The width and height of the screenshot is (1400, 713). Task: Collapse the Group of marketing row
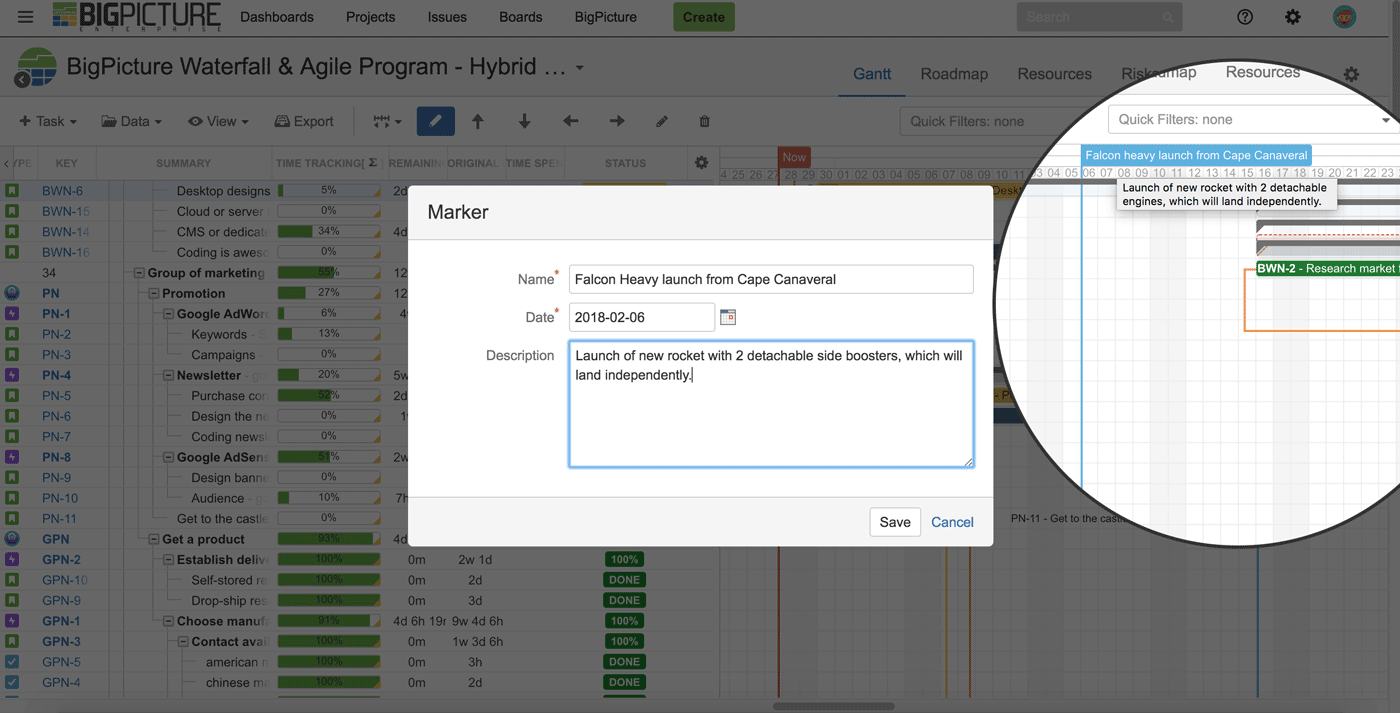pyautogui.click(x=139, y=273)
